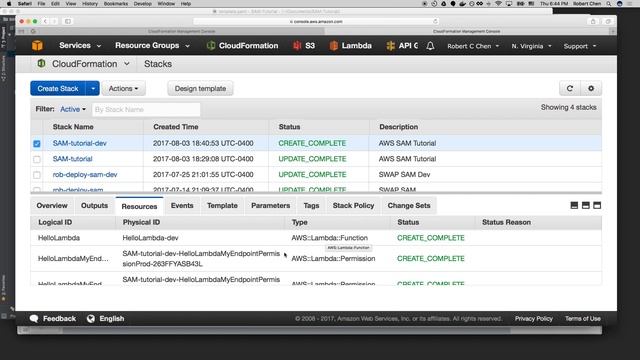Expand the CloudFormation title dropdown
The height and width of the screenshot is (360, 640).
point(127,64)
